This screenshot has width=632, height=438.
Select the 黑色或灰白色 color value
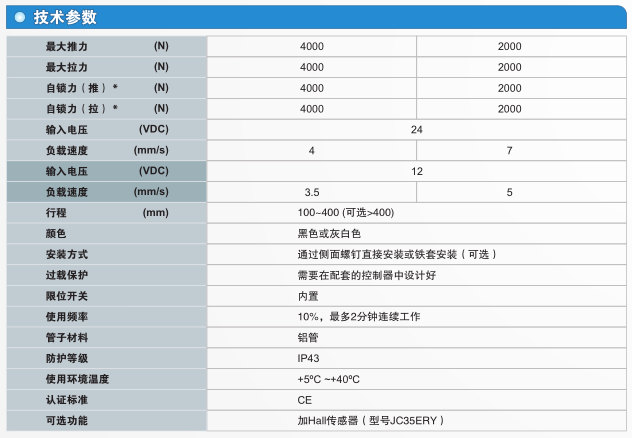click(x=328, y=233)
